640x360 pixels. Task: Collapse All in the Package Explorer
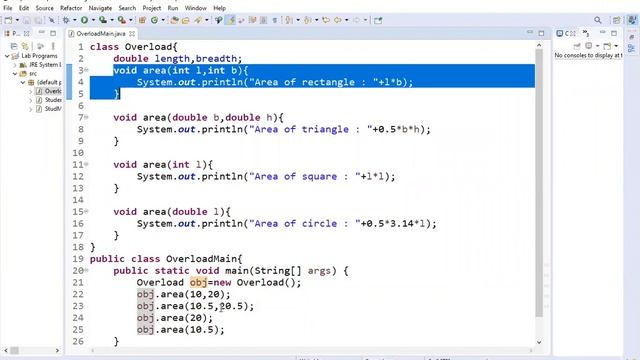[13, 46]
